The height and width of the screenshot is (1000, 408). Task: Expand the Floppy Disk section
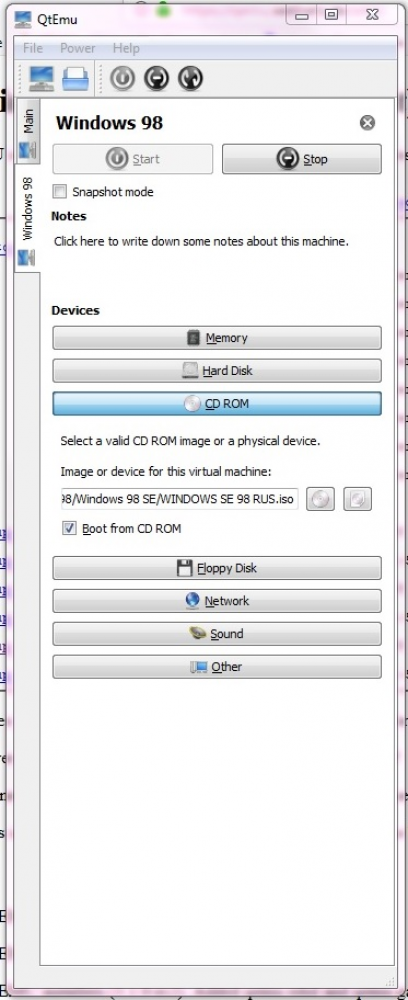(217, 568)
